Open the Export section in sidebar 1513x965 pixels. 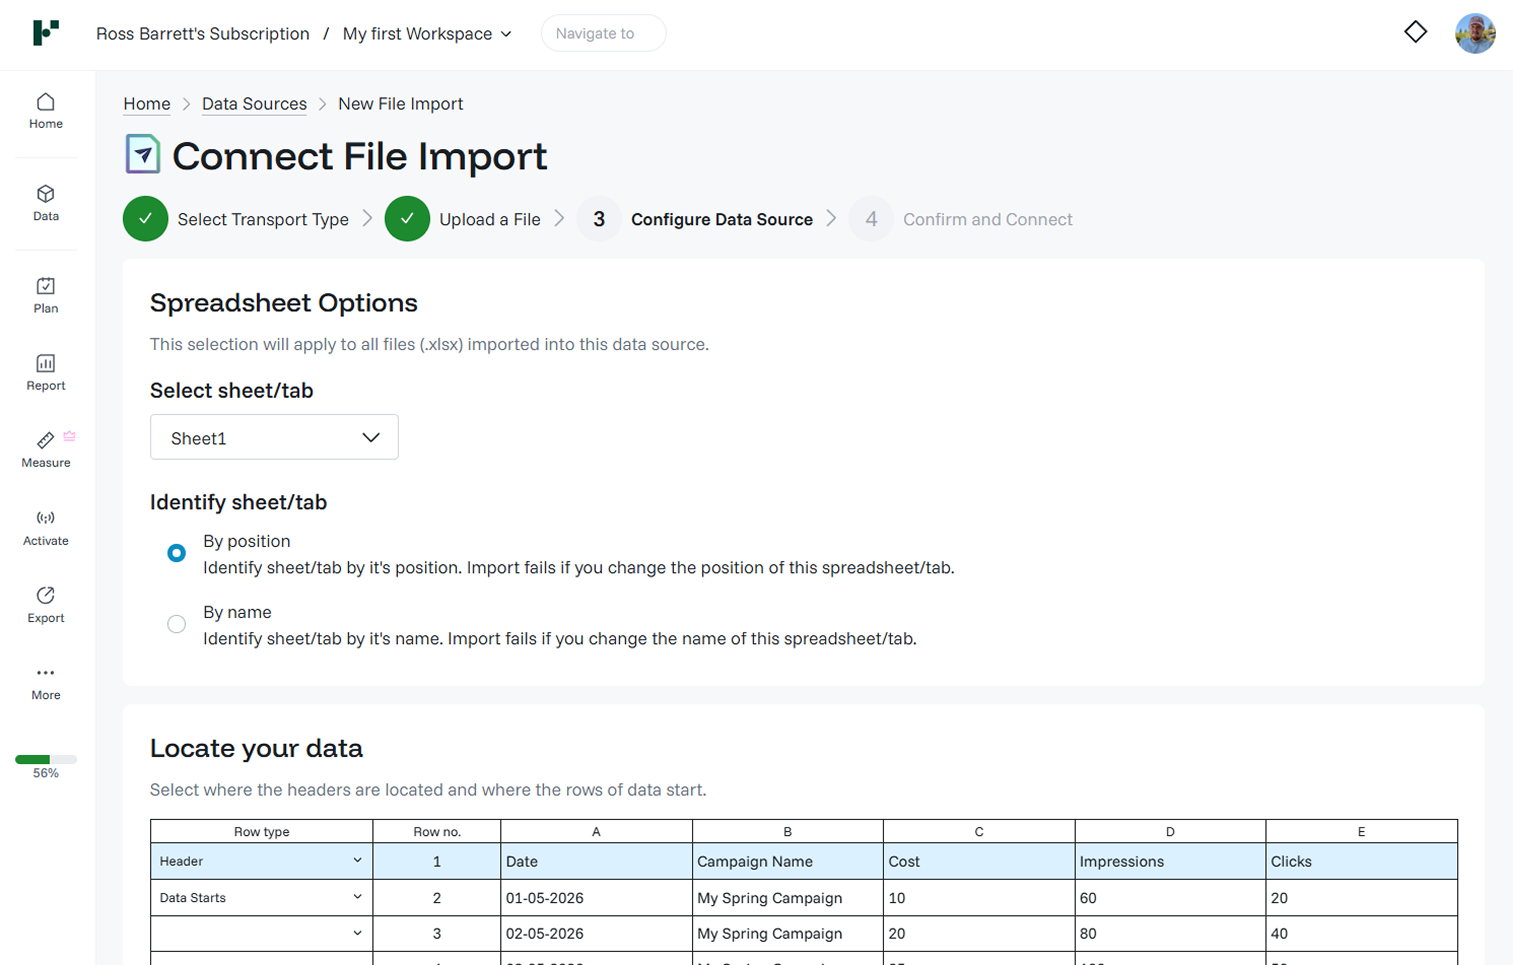tap(46, 604)
